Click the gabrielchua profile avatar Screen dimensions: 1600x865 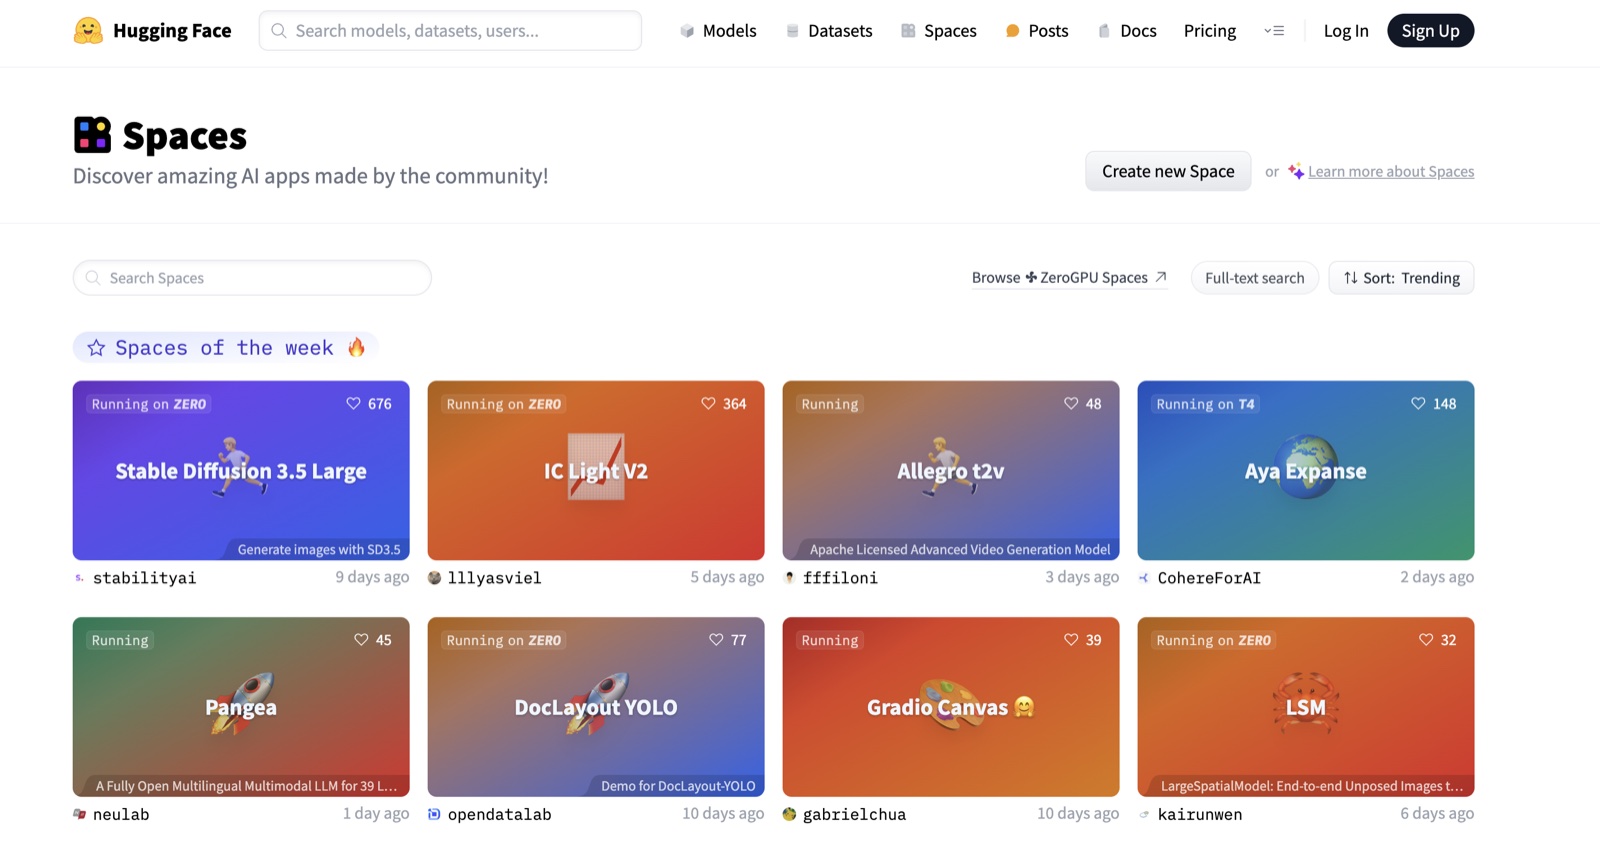point(790,814)
